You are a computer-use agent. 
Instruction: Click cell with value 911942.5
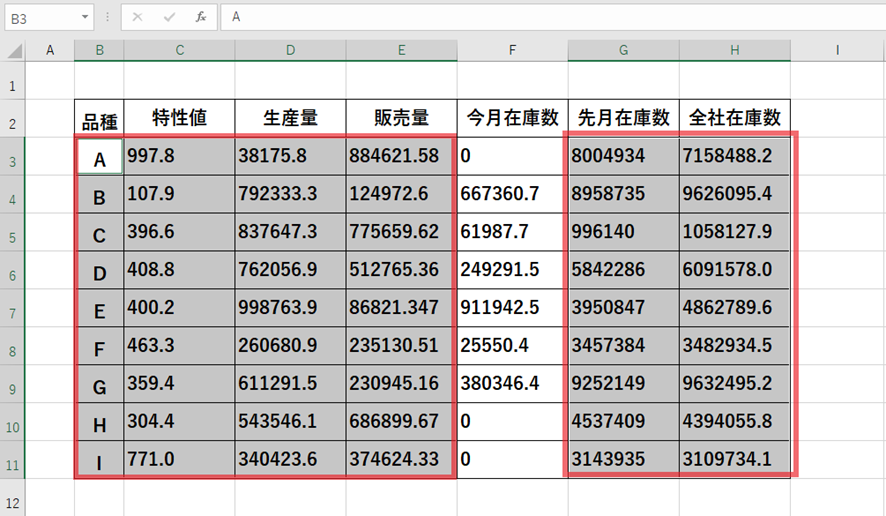point(513,308)
